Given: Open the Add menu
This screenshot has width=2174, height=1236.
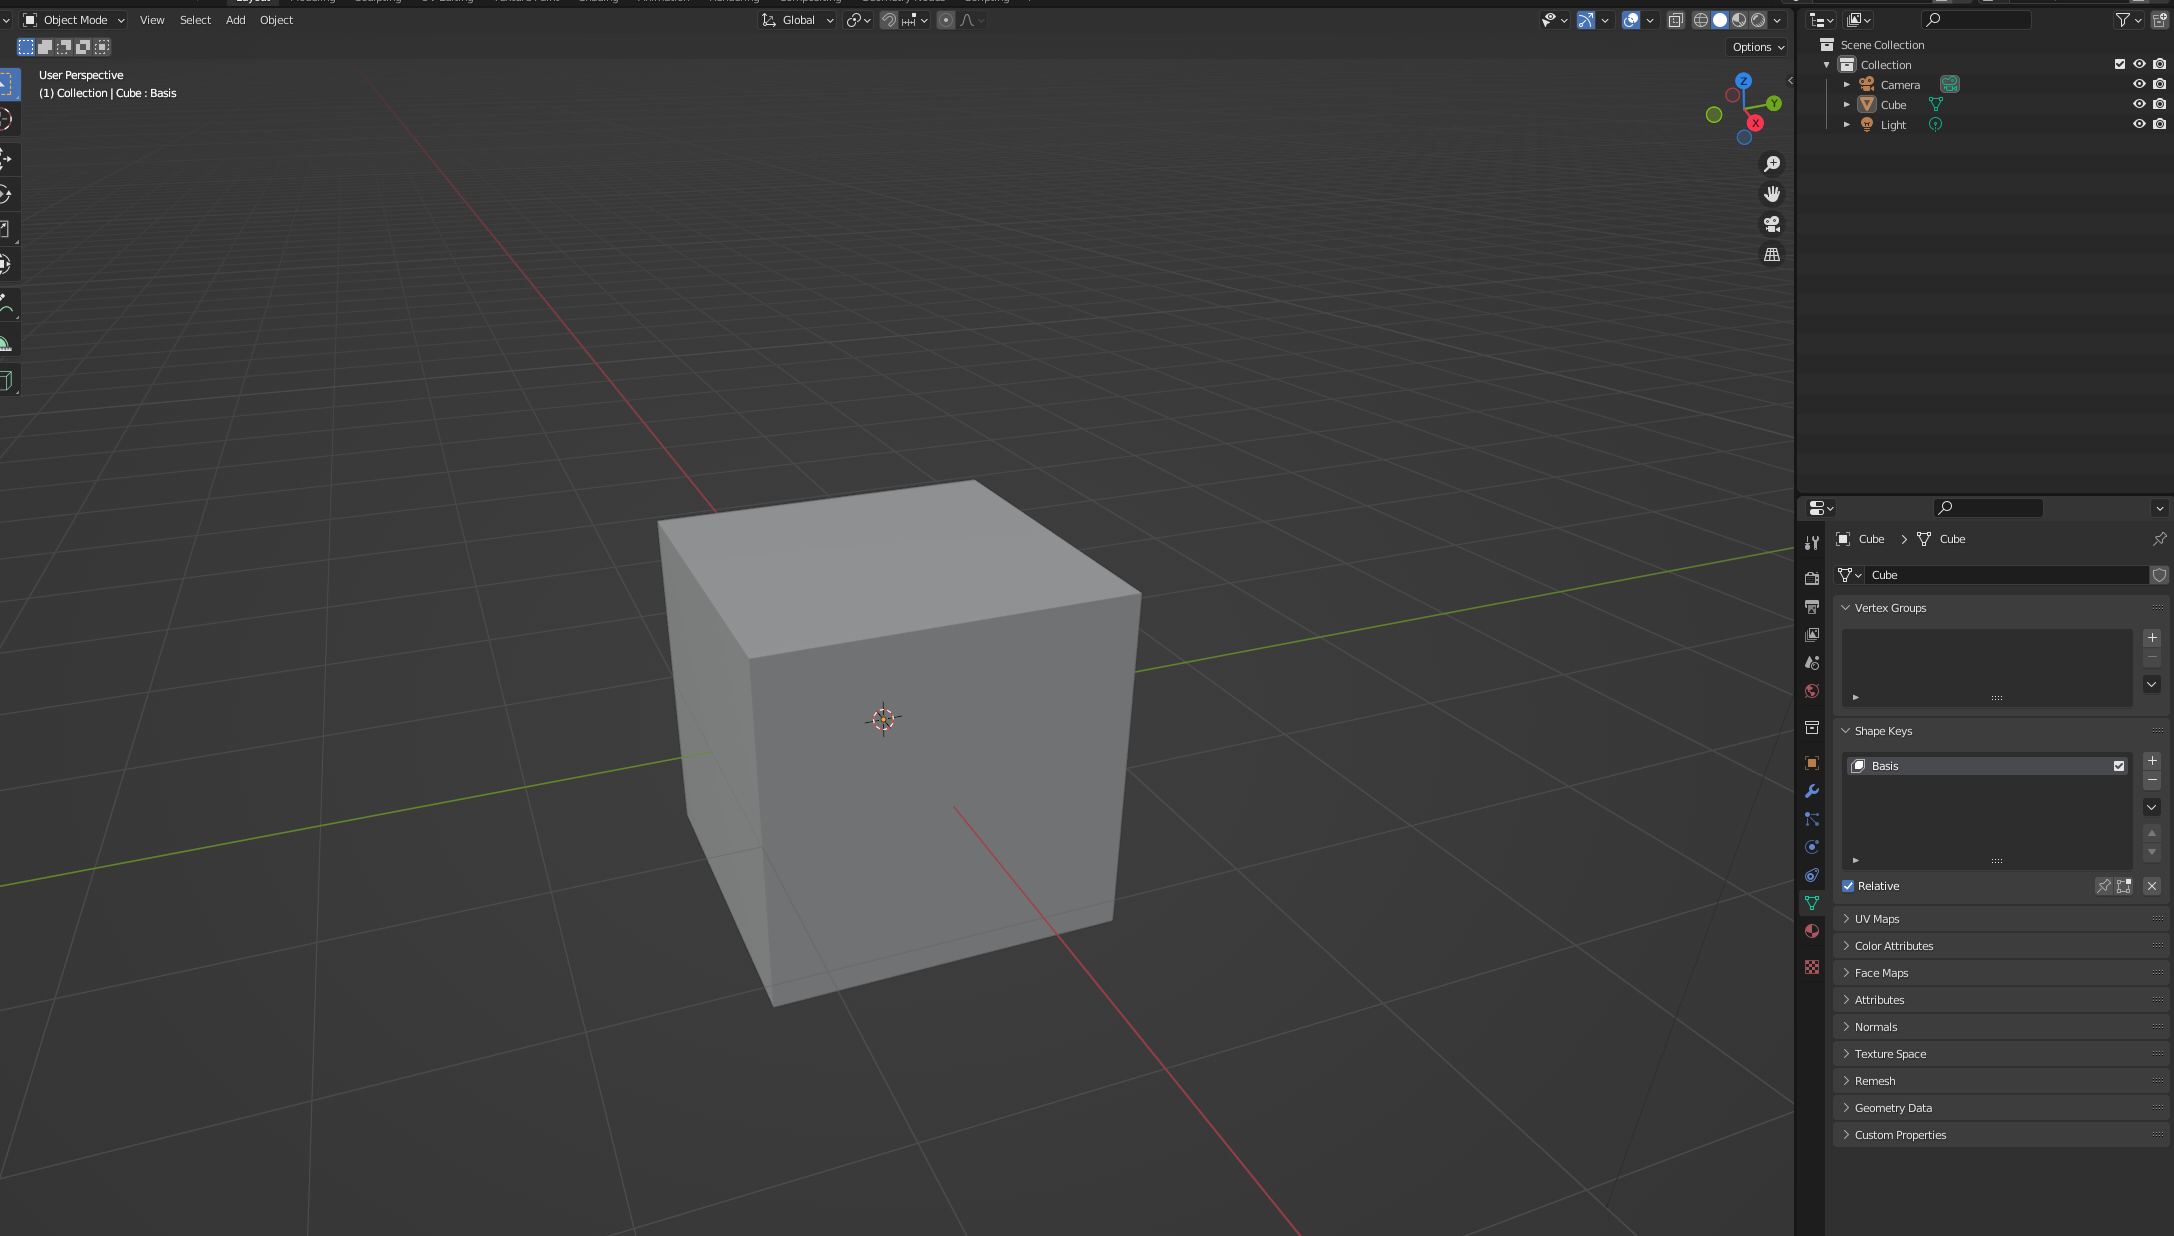Looking at the screenshot, I should pos(235,19).
